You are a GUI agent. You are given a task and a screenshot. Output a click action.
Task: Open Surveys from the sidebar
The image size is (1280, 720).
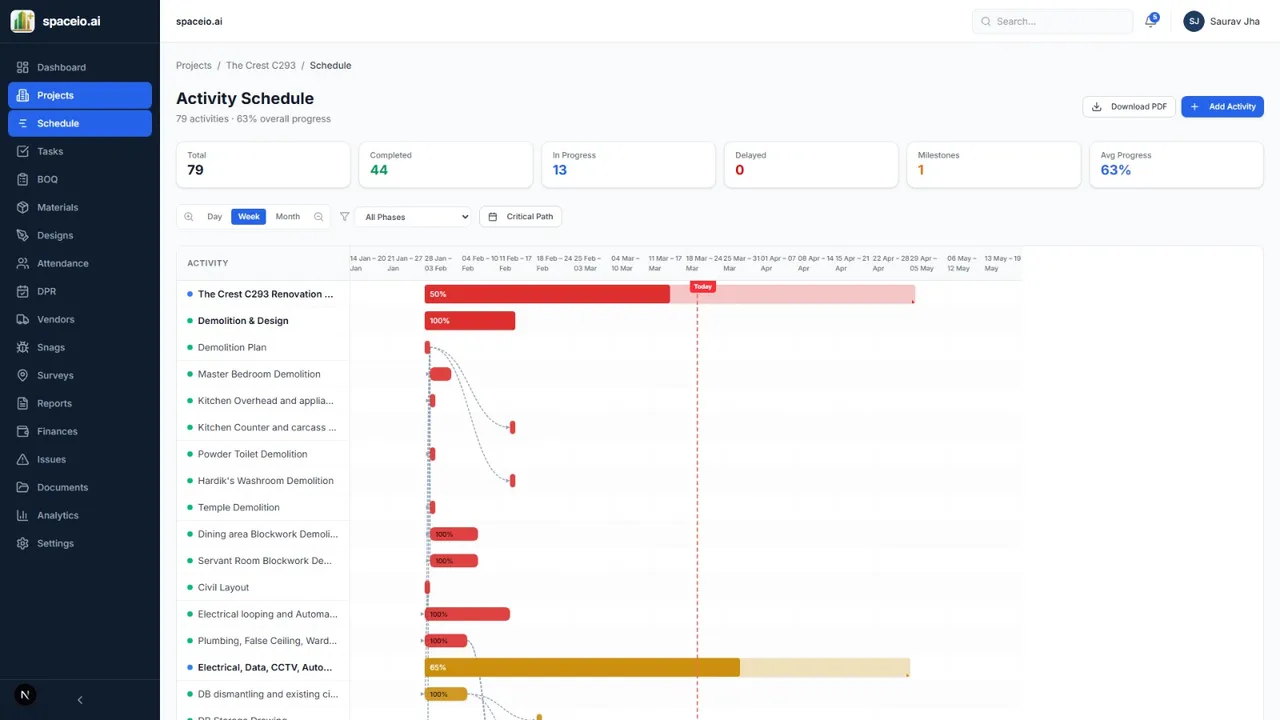pos(80,375)
